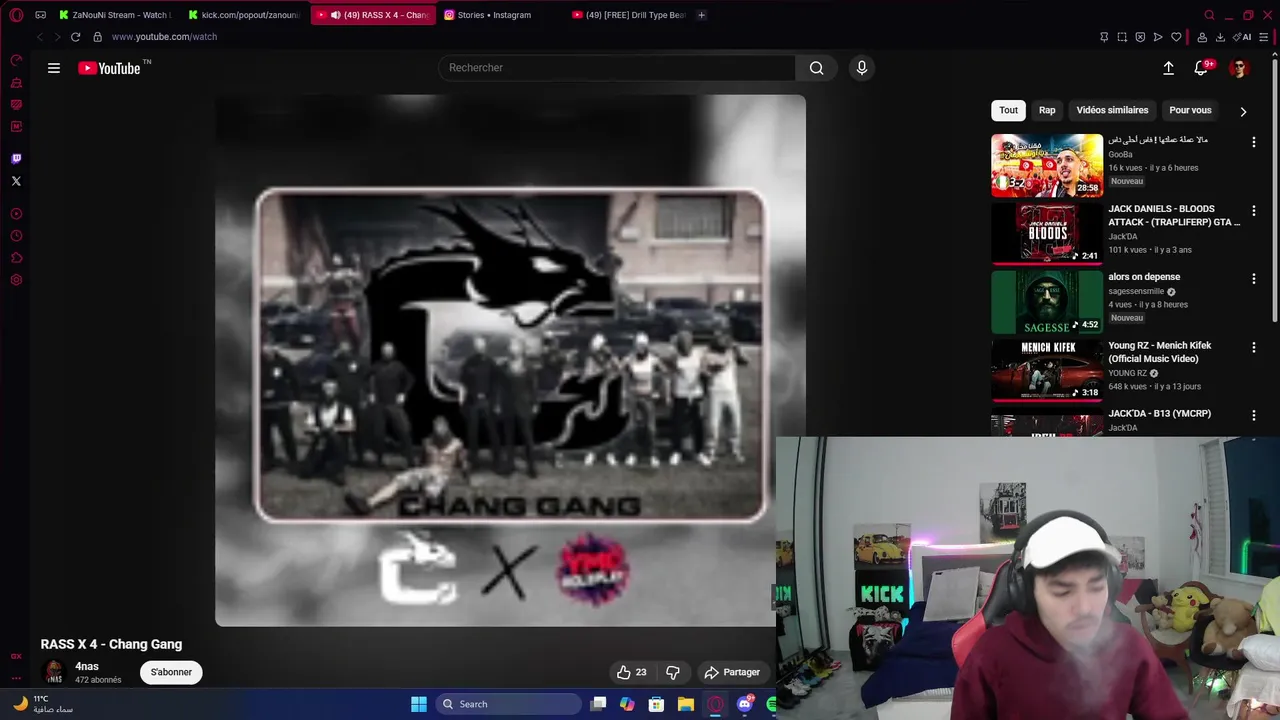Open the sidebar history clock icon
Screen dimensions: 1280x720
16,236
